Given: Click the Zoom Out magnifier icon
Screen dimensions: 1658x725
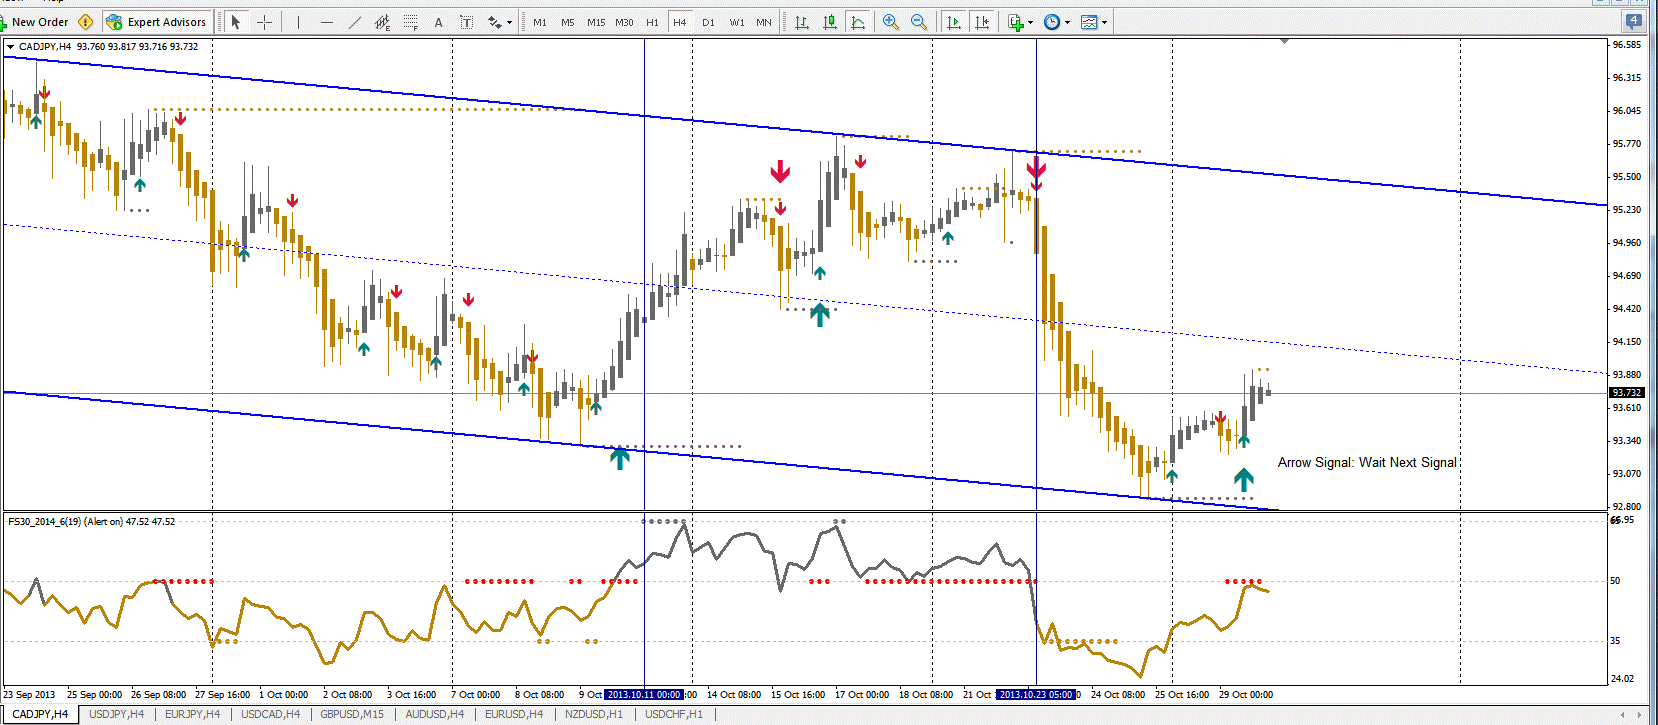Looking at the screenshot, I should (x=918, y=22).
